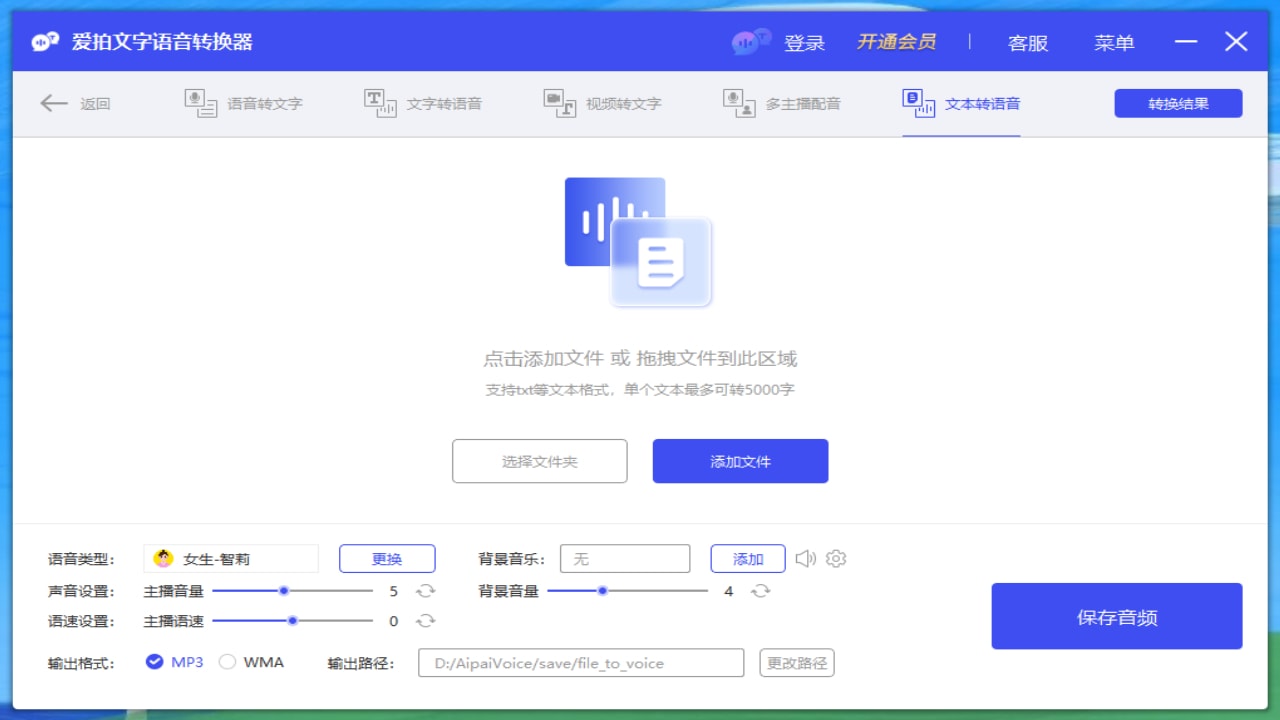Reset the 主播音量 slider with refresh icon

426,591
